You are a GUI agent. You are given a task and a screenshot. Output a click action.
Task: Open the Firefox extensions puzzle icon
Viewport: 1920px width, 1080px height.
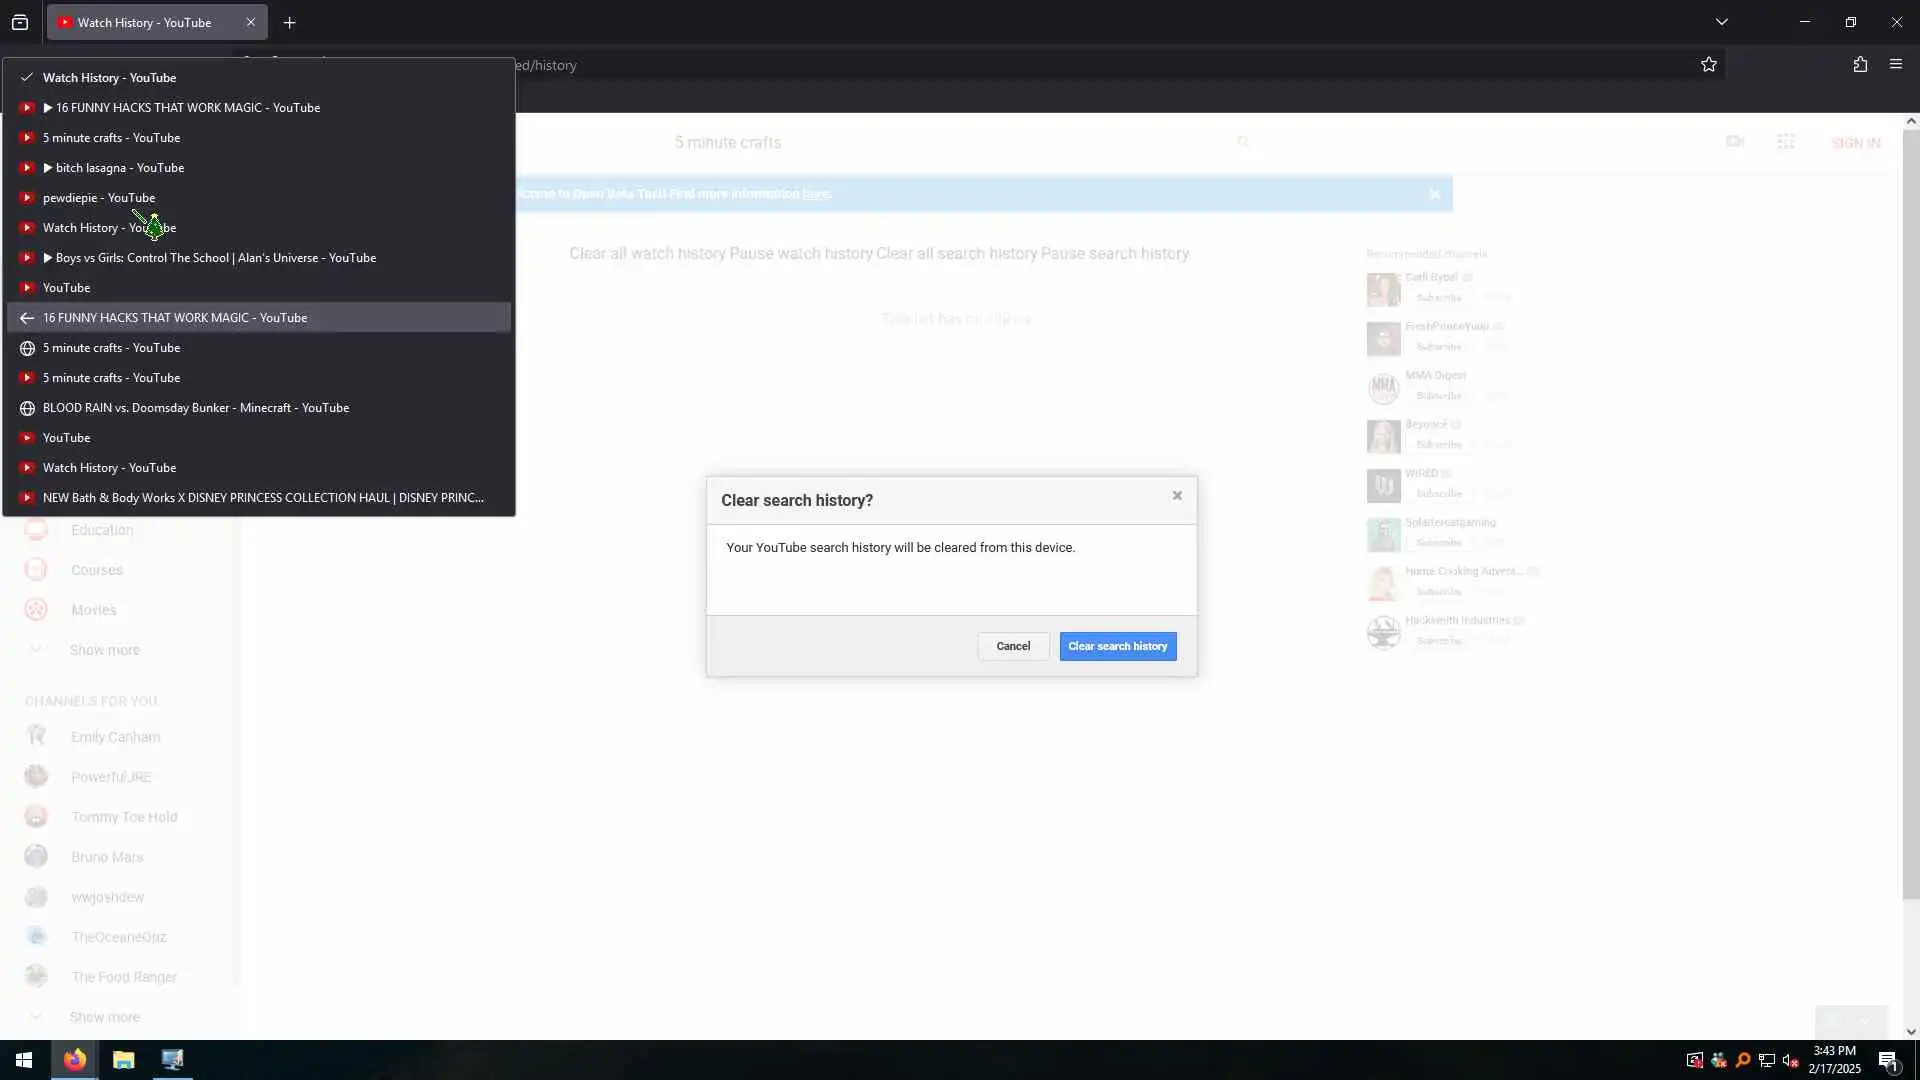[x=1860, y=65]
